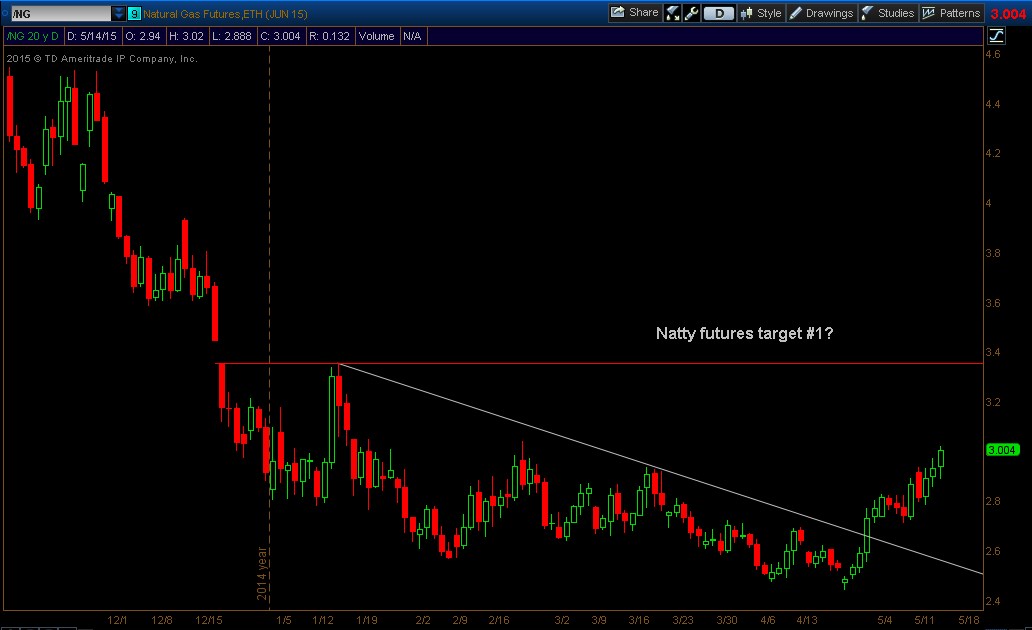Viewport: 1032px width, 630px height.
Task: Click the 3.4 price axis label
Action: [993, 352]
